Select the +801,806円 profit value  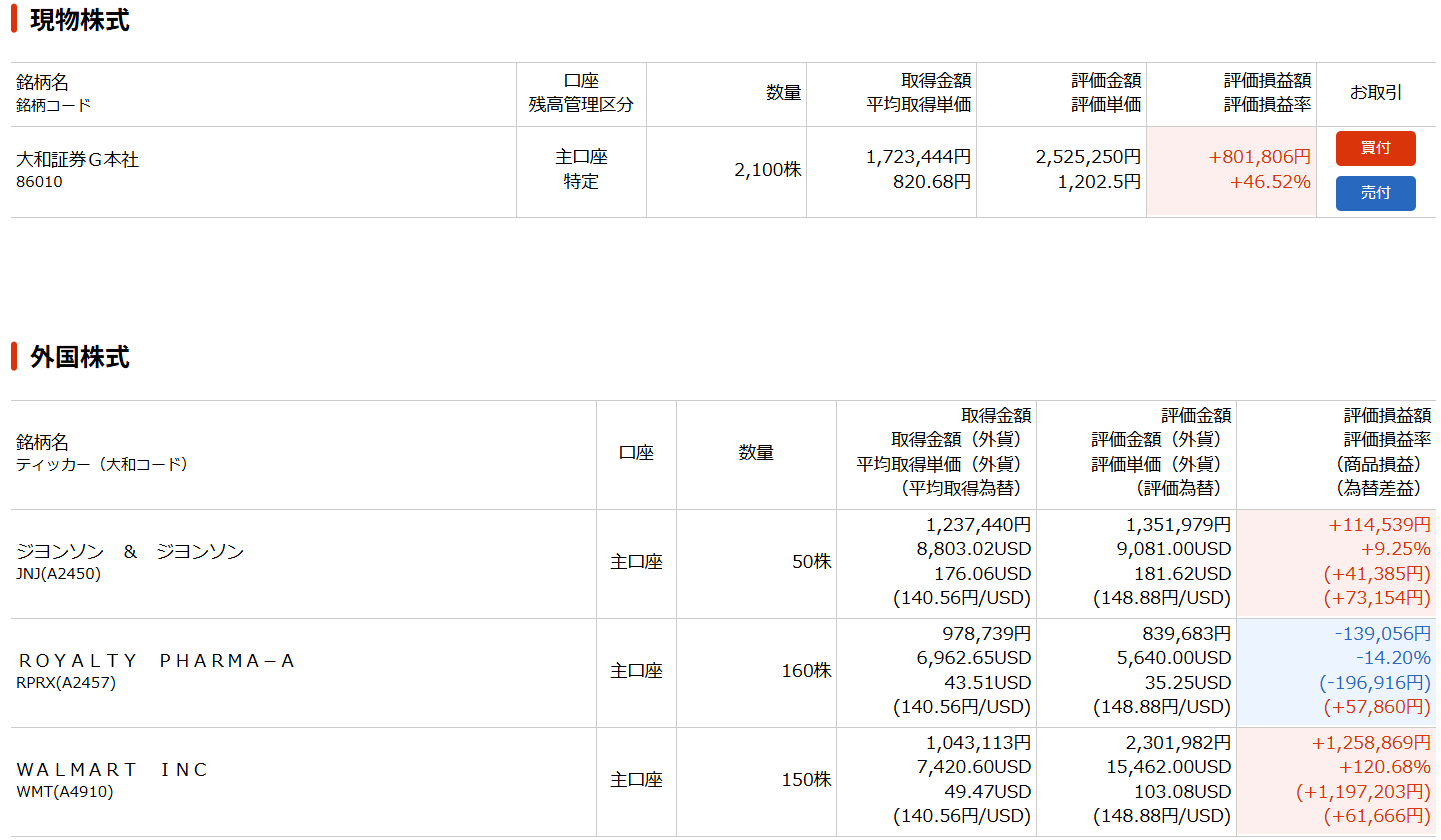(x=1259, y=157)
